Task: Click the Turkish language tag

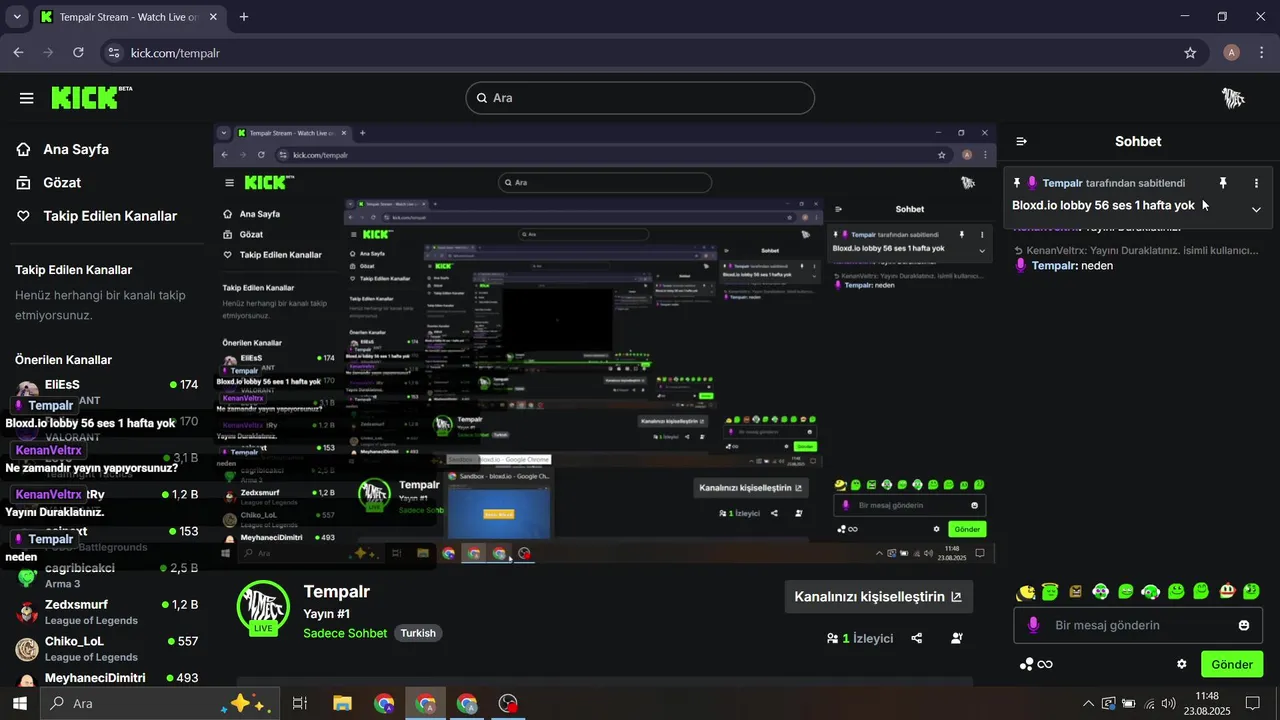Action: pos(418,633)
